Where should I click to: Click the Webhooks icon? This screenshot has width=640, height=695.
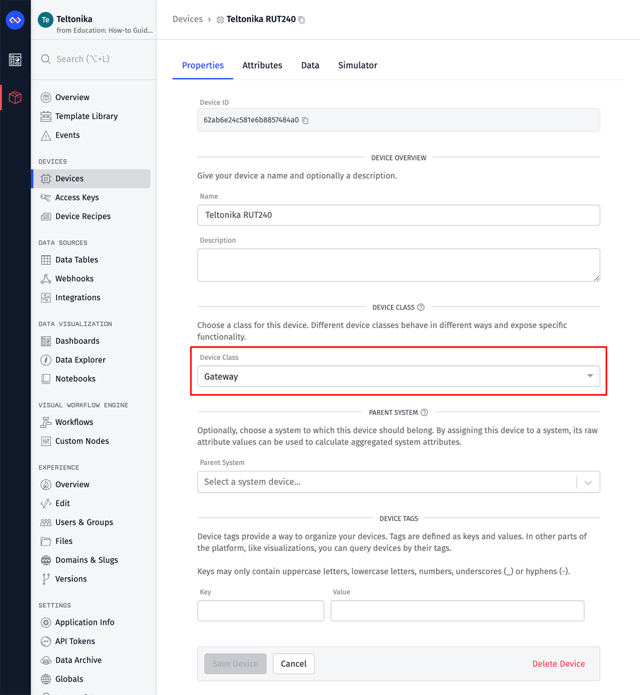click(46, 279)
